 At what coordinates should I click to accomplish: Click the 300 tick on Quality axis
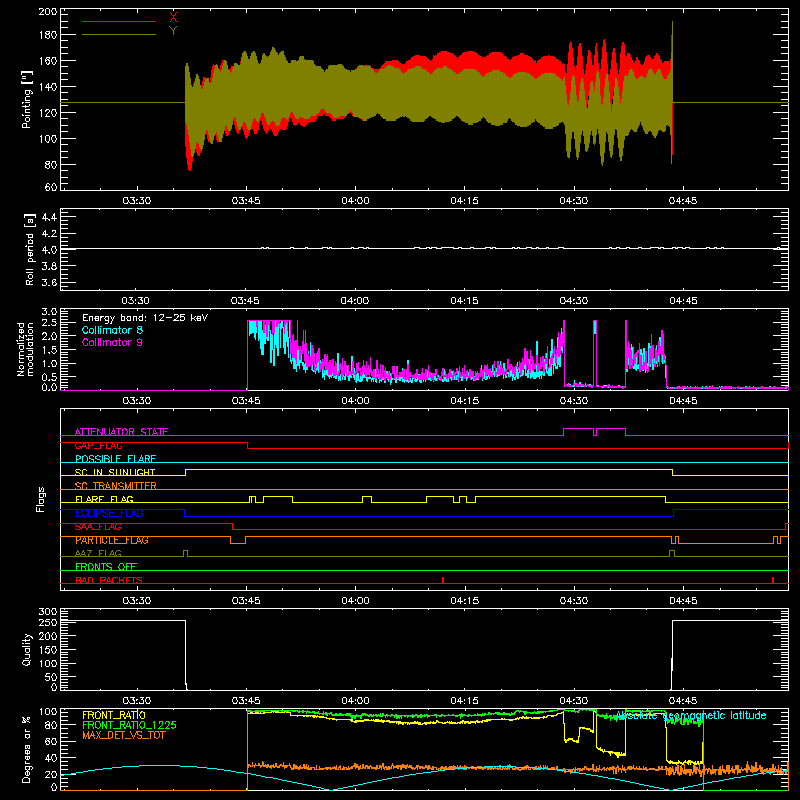pyautogui.click(x=48, y=611)
